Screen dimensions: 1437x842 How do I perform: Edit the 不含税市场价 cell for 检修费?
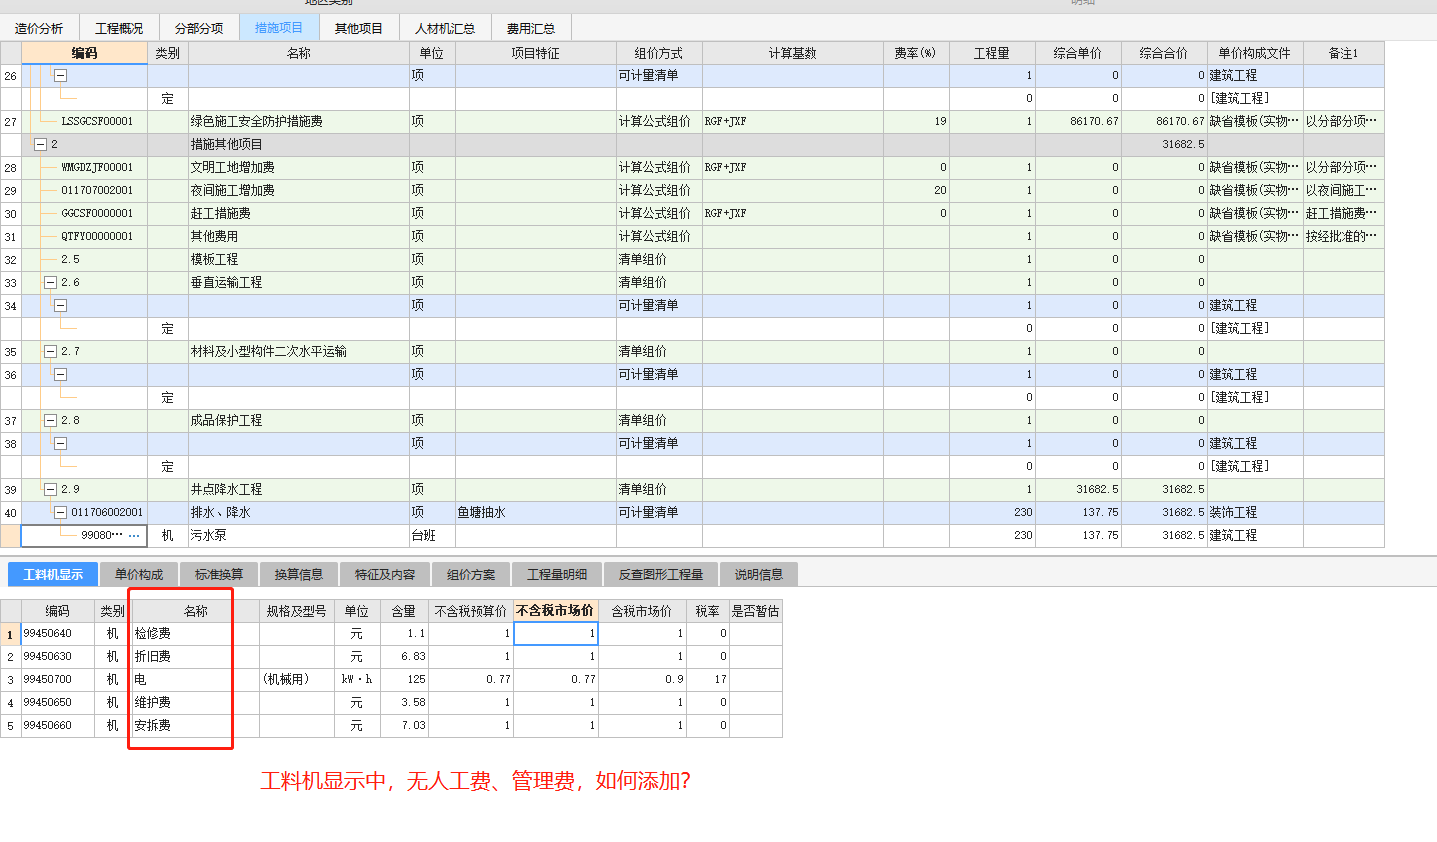(x=556, y=633)
